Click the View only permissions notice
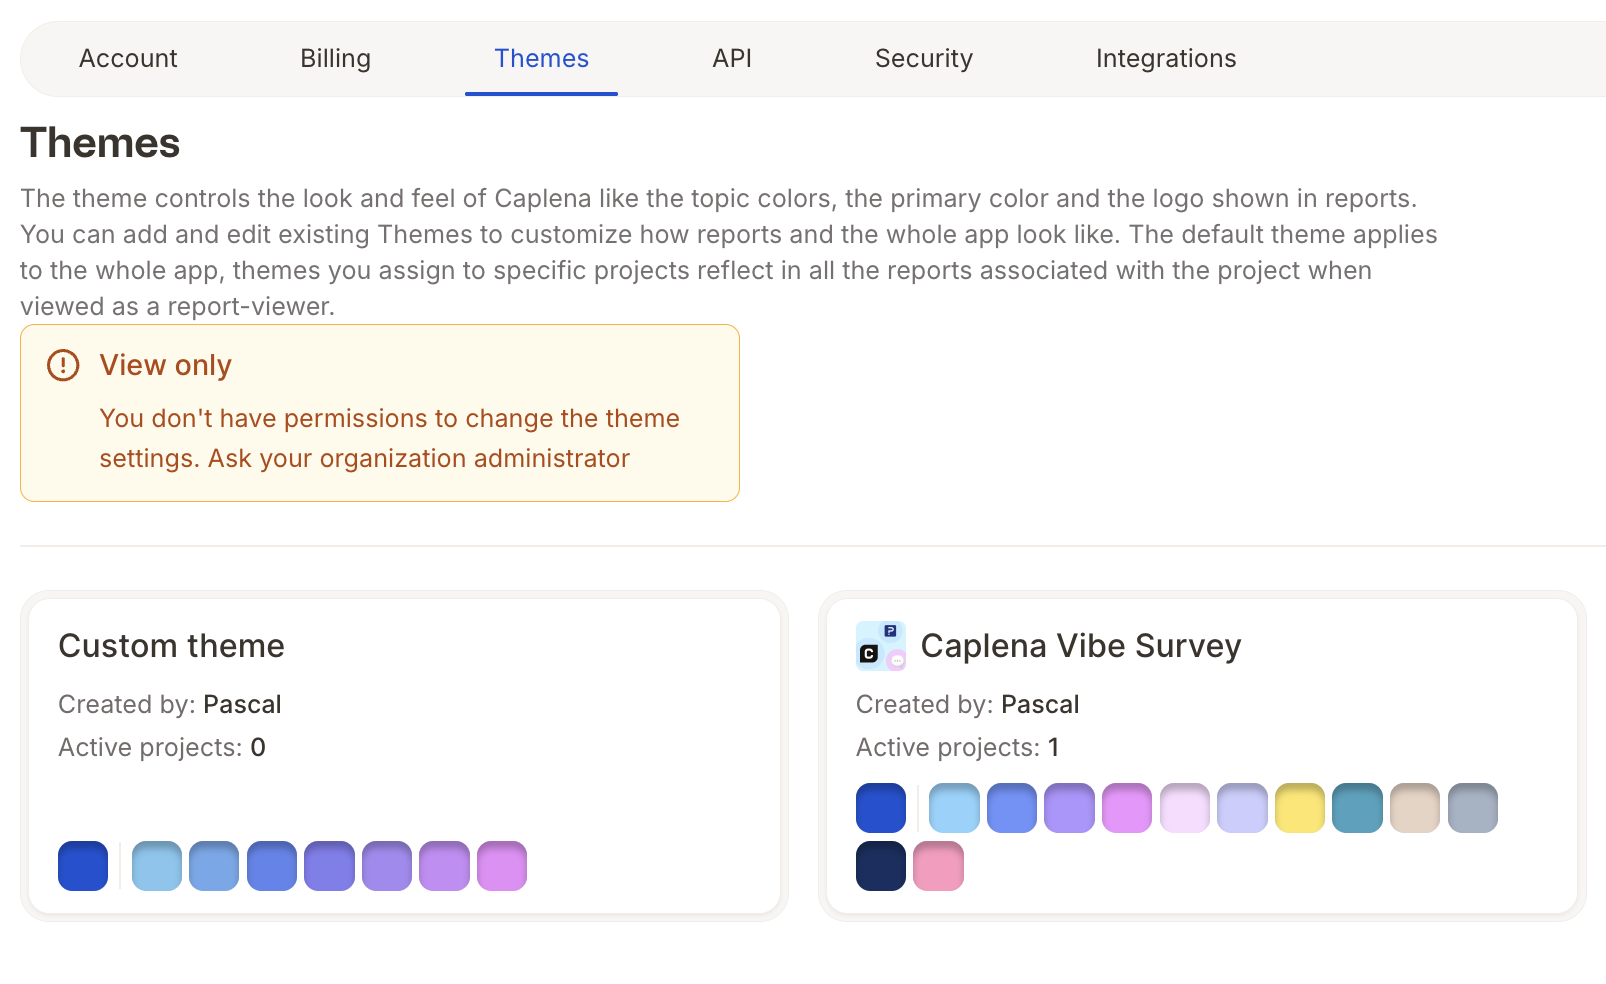The width and height of the screenshot is (1606, 984). (x=380, y=413)
